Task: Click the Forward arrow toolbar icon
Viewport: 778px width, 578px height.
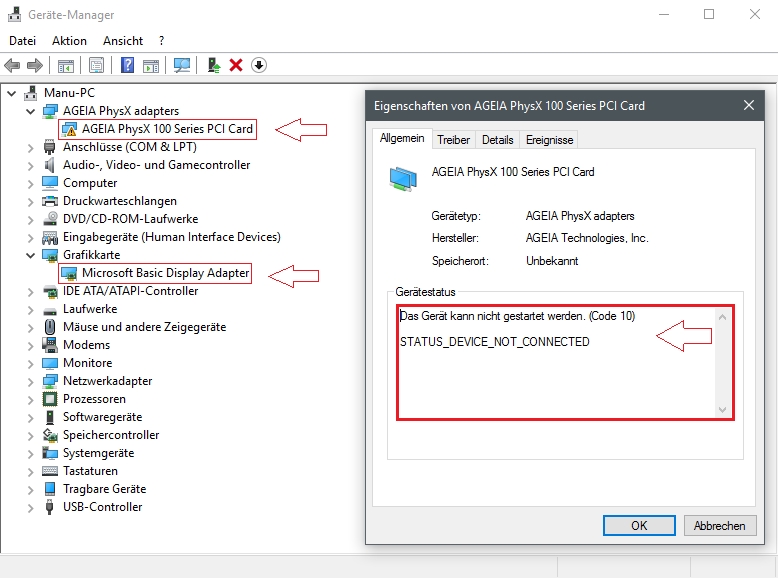Action: coord(35,65)
